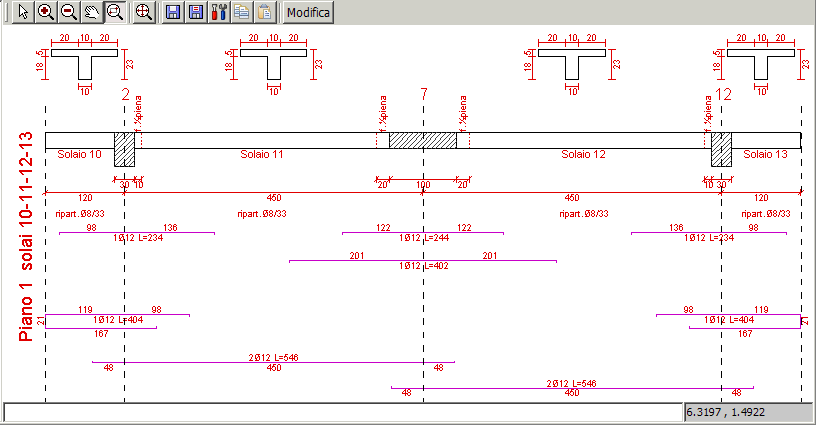This screenshot has width=816, height=425.
Task: Activate the zoom in magnifier tool
Action: pos(46,12)
